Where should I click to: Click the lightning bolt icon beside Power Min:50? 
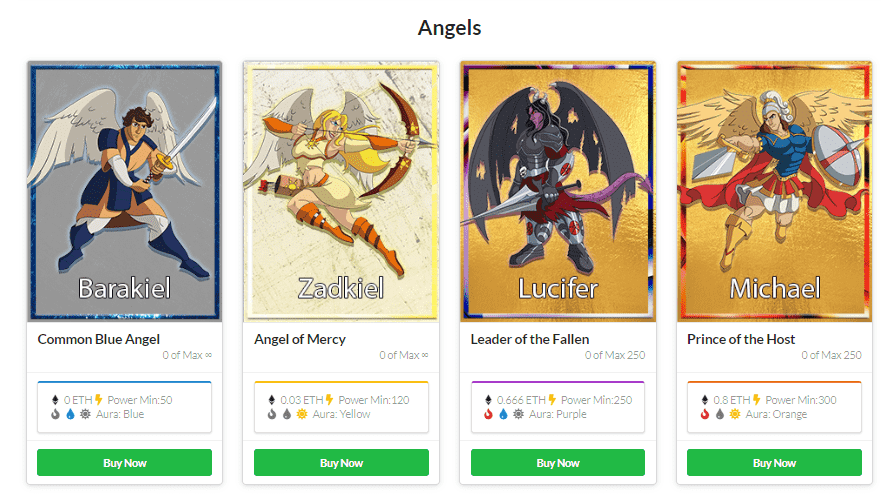click(x=99, y=400)
